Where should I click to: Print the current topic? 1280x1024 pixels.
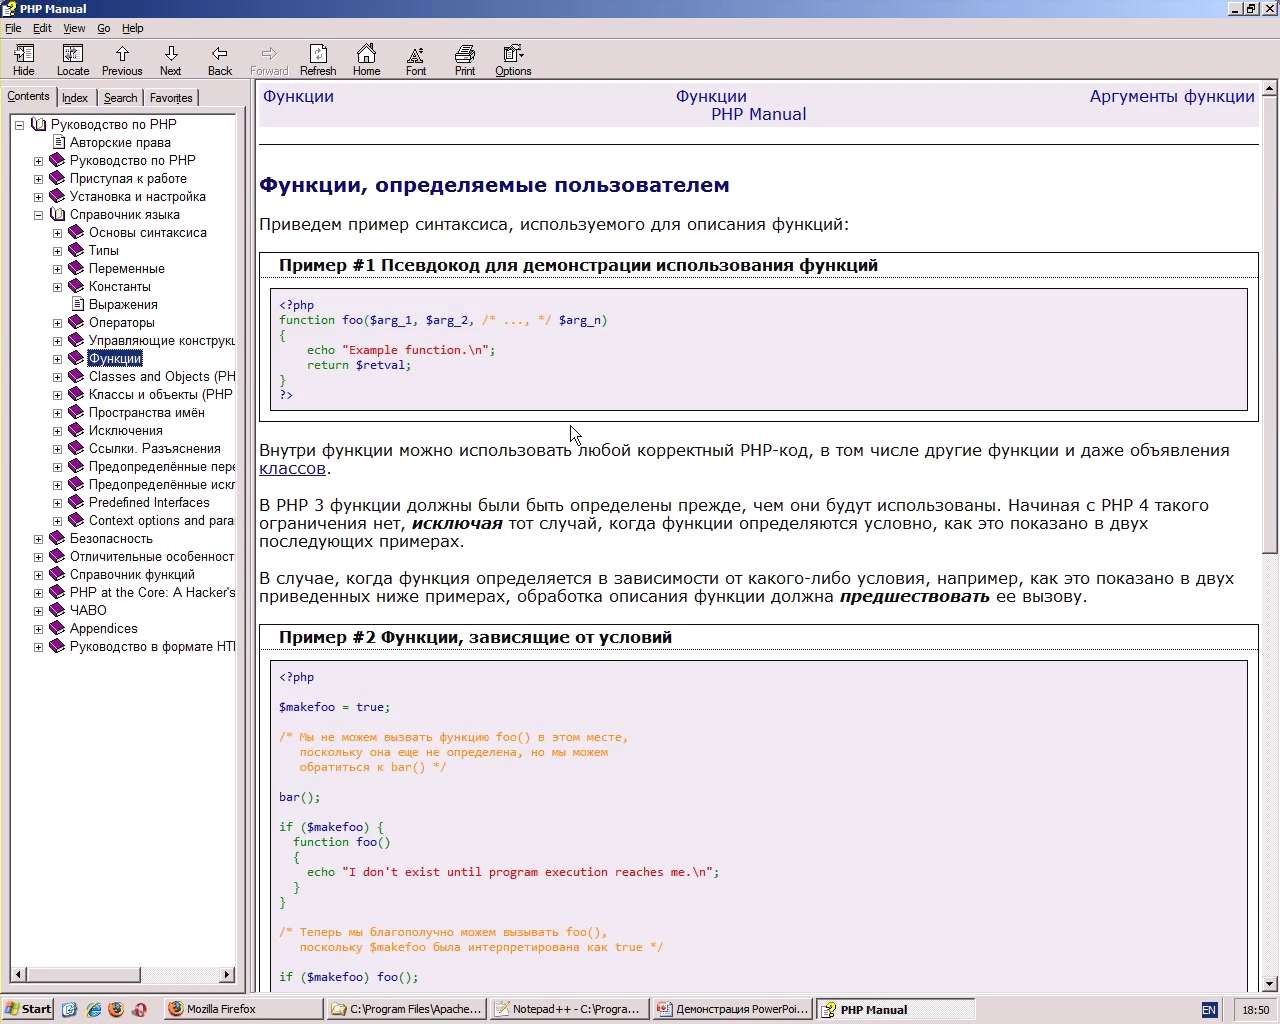point(465,60)
